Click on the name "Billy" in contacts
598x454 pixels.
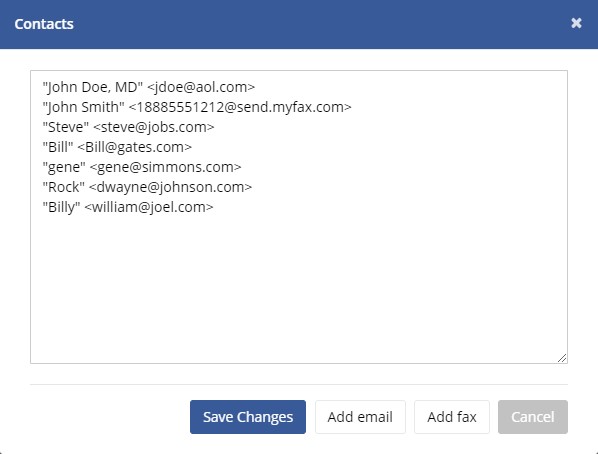[61, 207]
